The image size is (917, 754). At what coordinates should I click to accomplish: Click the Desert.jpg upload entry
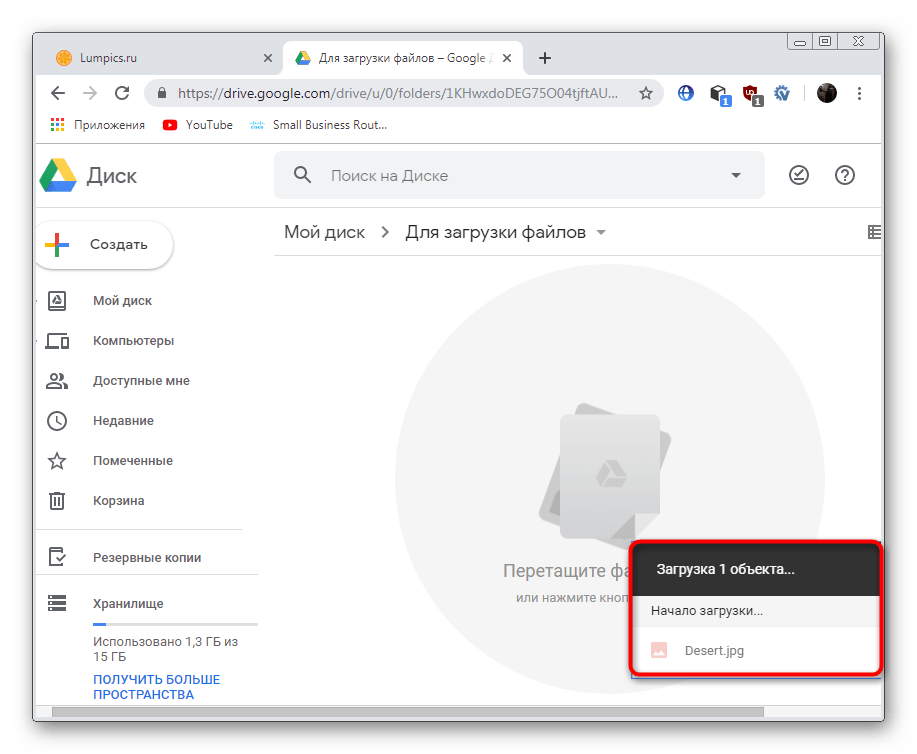[756, 650]
